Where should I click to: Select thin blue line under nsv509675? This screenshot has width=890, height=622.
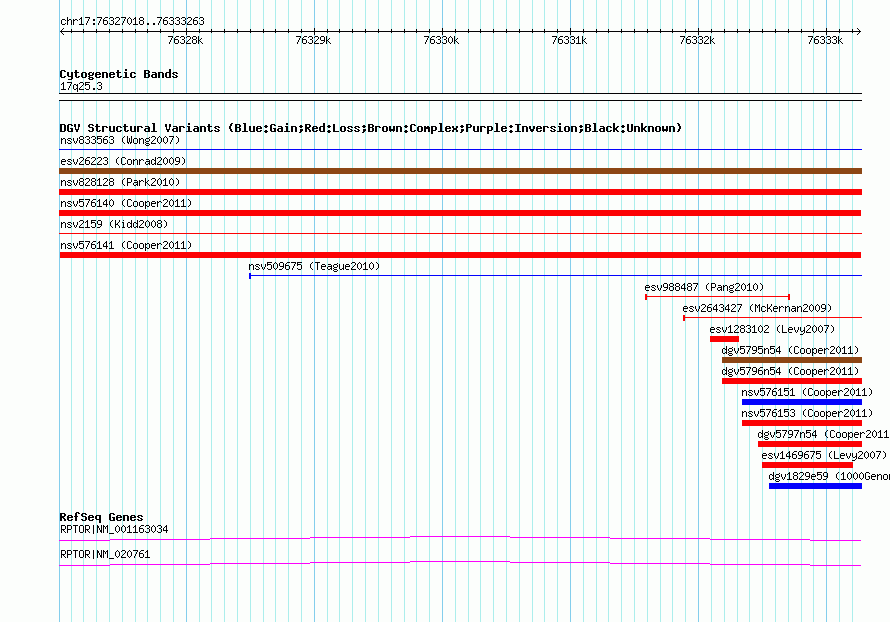556,276
